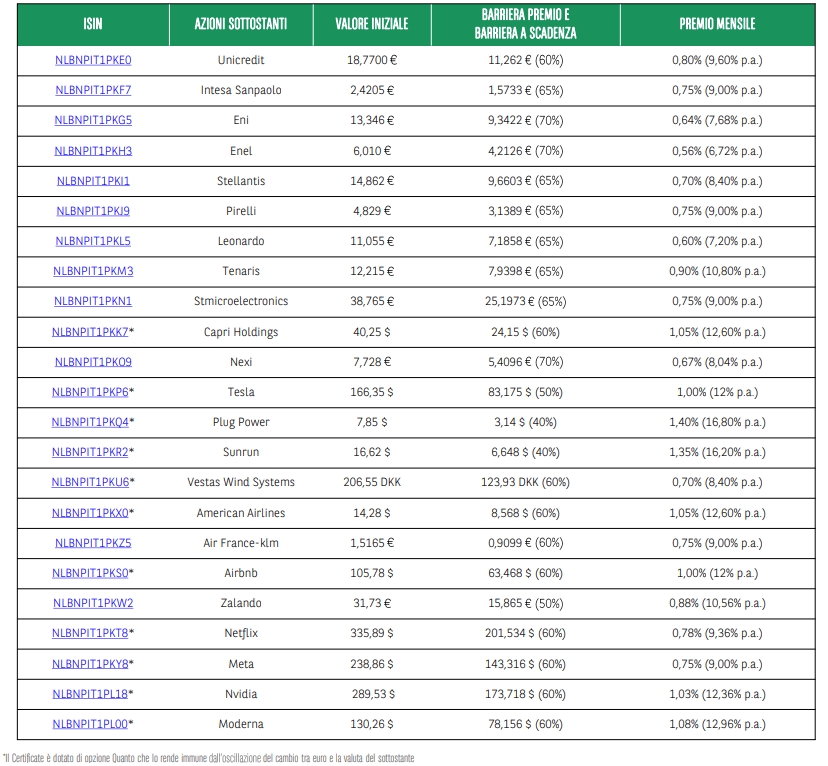The width and height of the screenshot is (828, 766).
Task: Select the Tesla underlying cell
Action: (x=241, y=392)
